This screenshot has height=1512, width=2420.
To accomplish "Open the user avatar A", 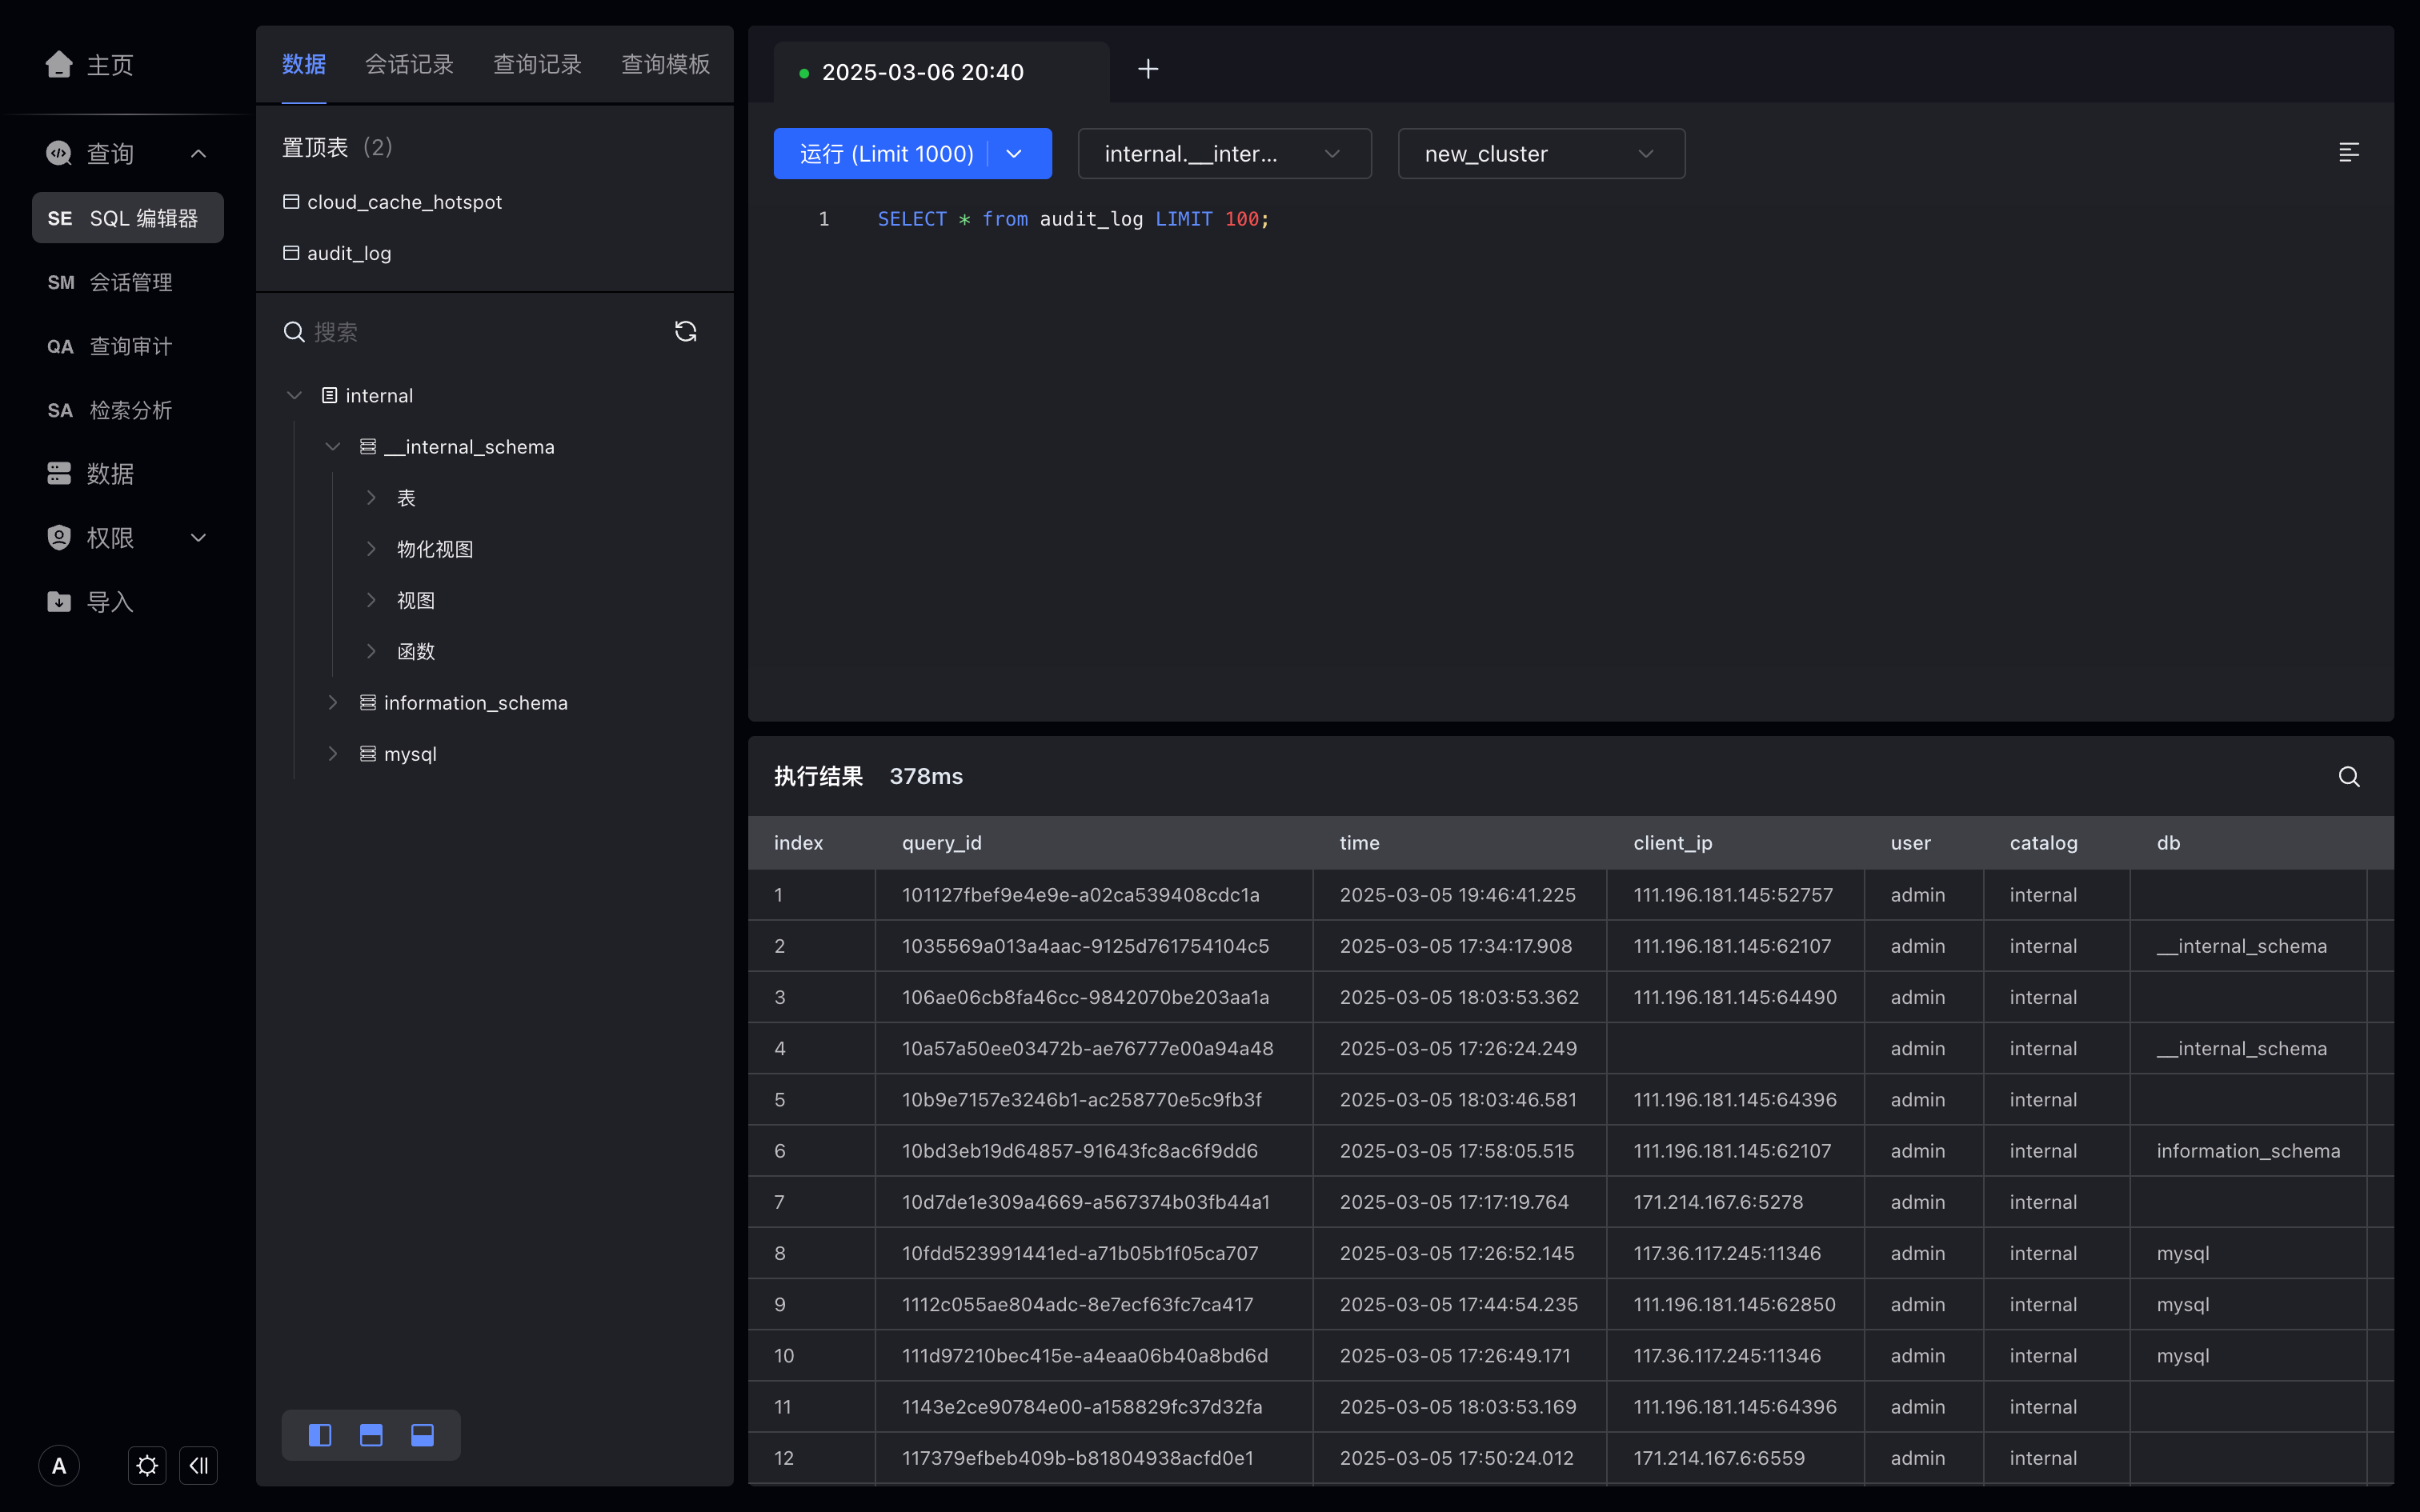I will pos(59,1466).
